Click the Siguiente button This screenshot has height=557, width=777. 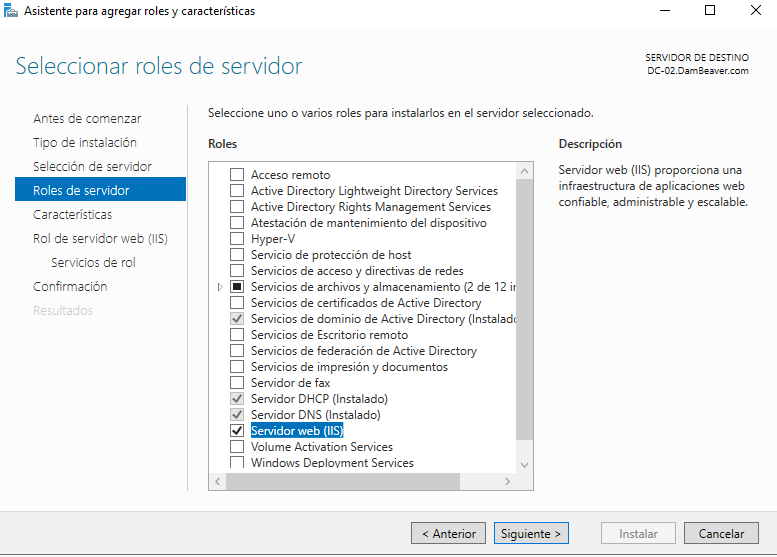[531, 533]
